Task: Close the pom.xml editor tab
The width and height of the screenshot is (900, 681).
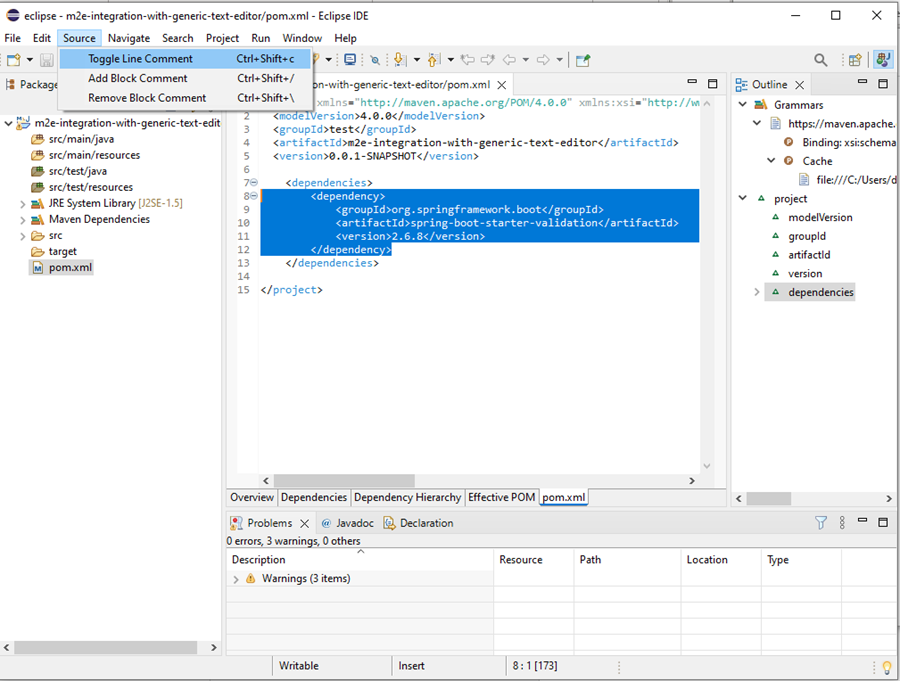Action: 502,85
